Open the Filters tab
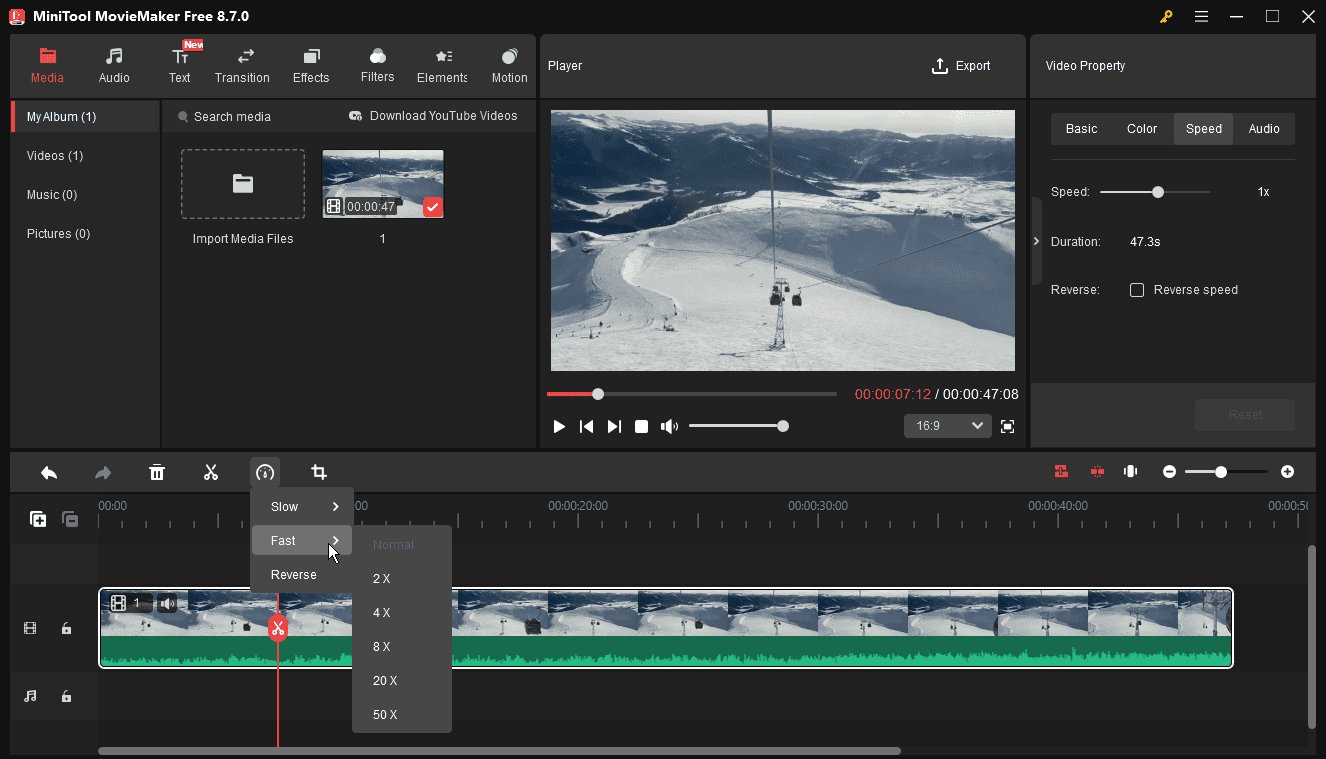The image size is (1326, 759). pyautogui.click(x=377, y=66)
